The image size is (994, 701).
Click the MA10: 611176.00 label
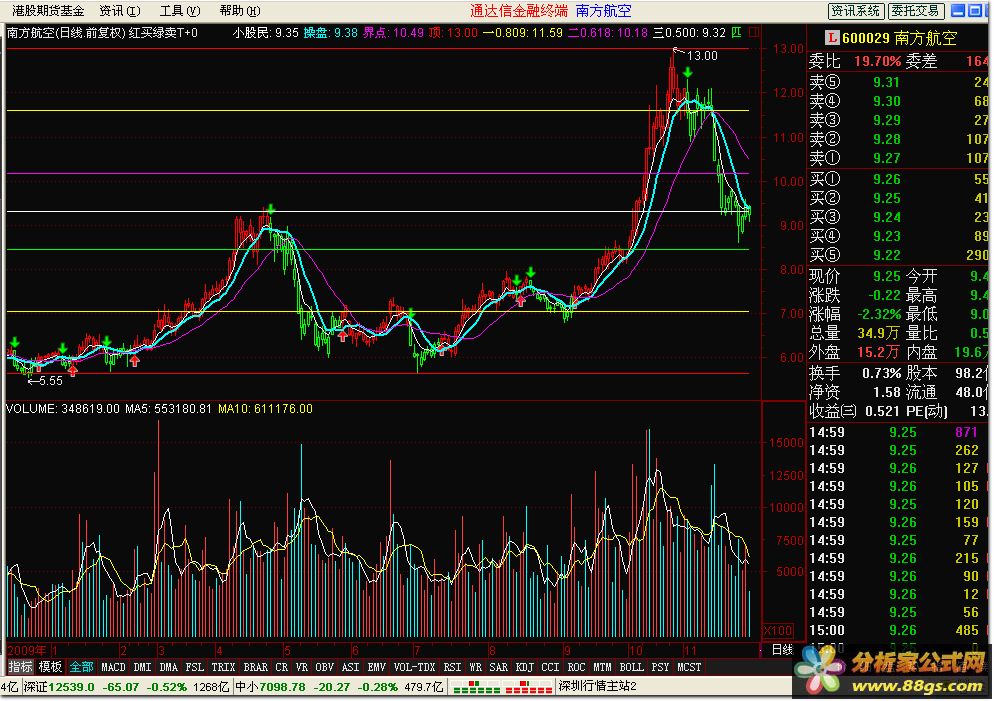[x=265, y=409]
